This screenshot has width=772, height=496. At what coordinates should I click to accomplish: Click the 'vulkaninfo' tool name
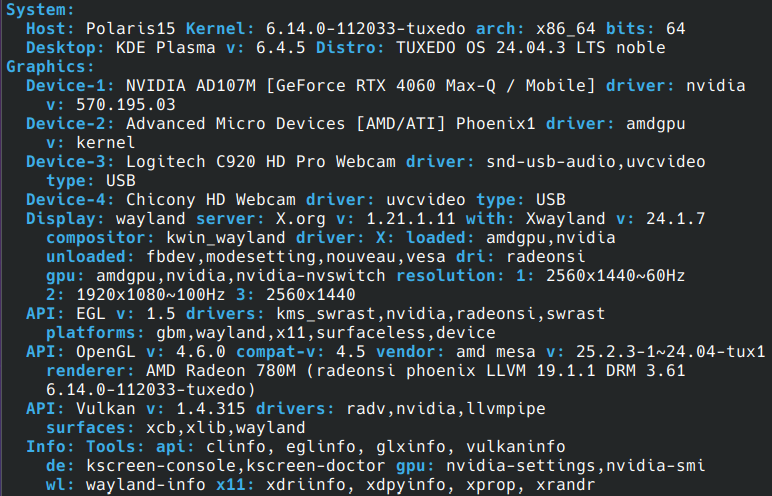click(515, 447)
